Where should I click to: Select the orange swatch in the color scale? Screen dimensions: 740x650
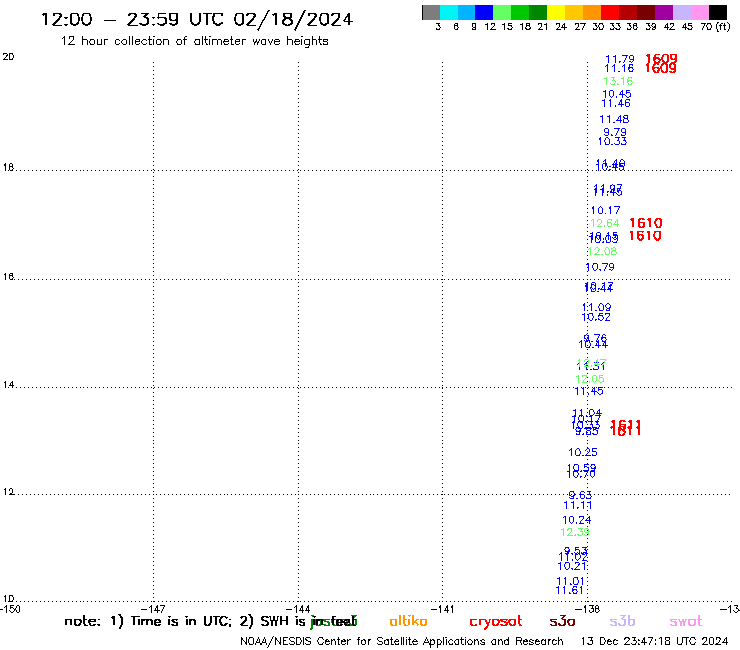pos(592,12)
